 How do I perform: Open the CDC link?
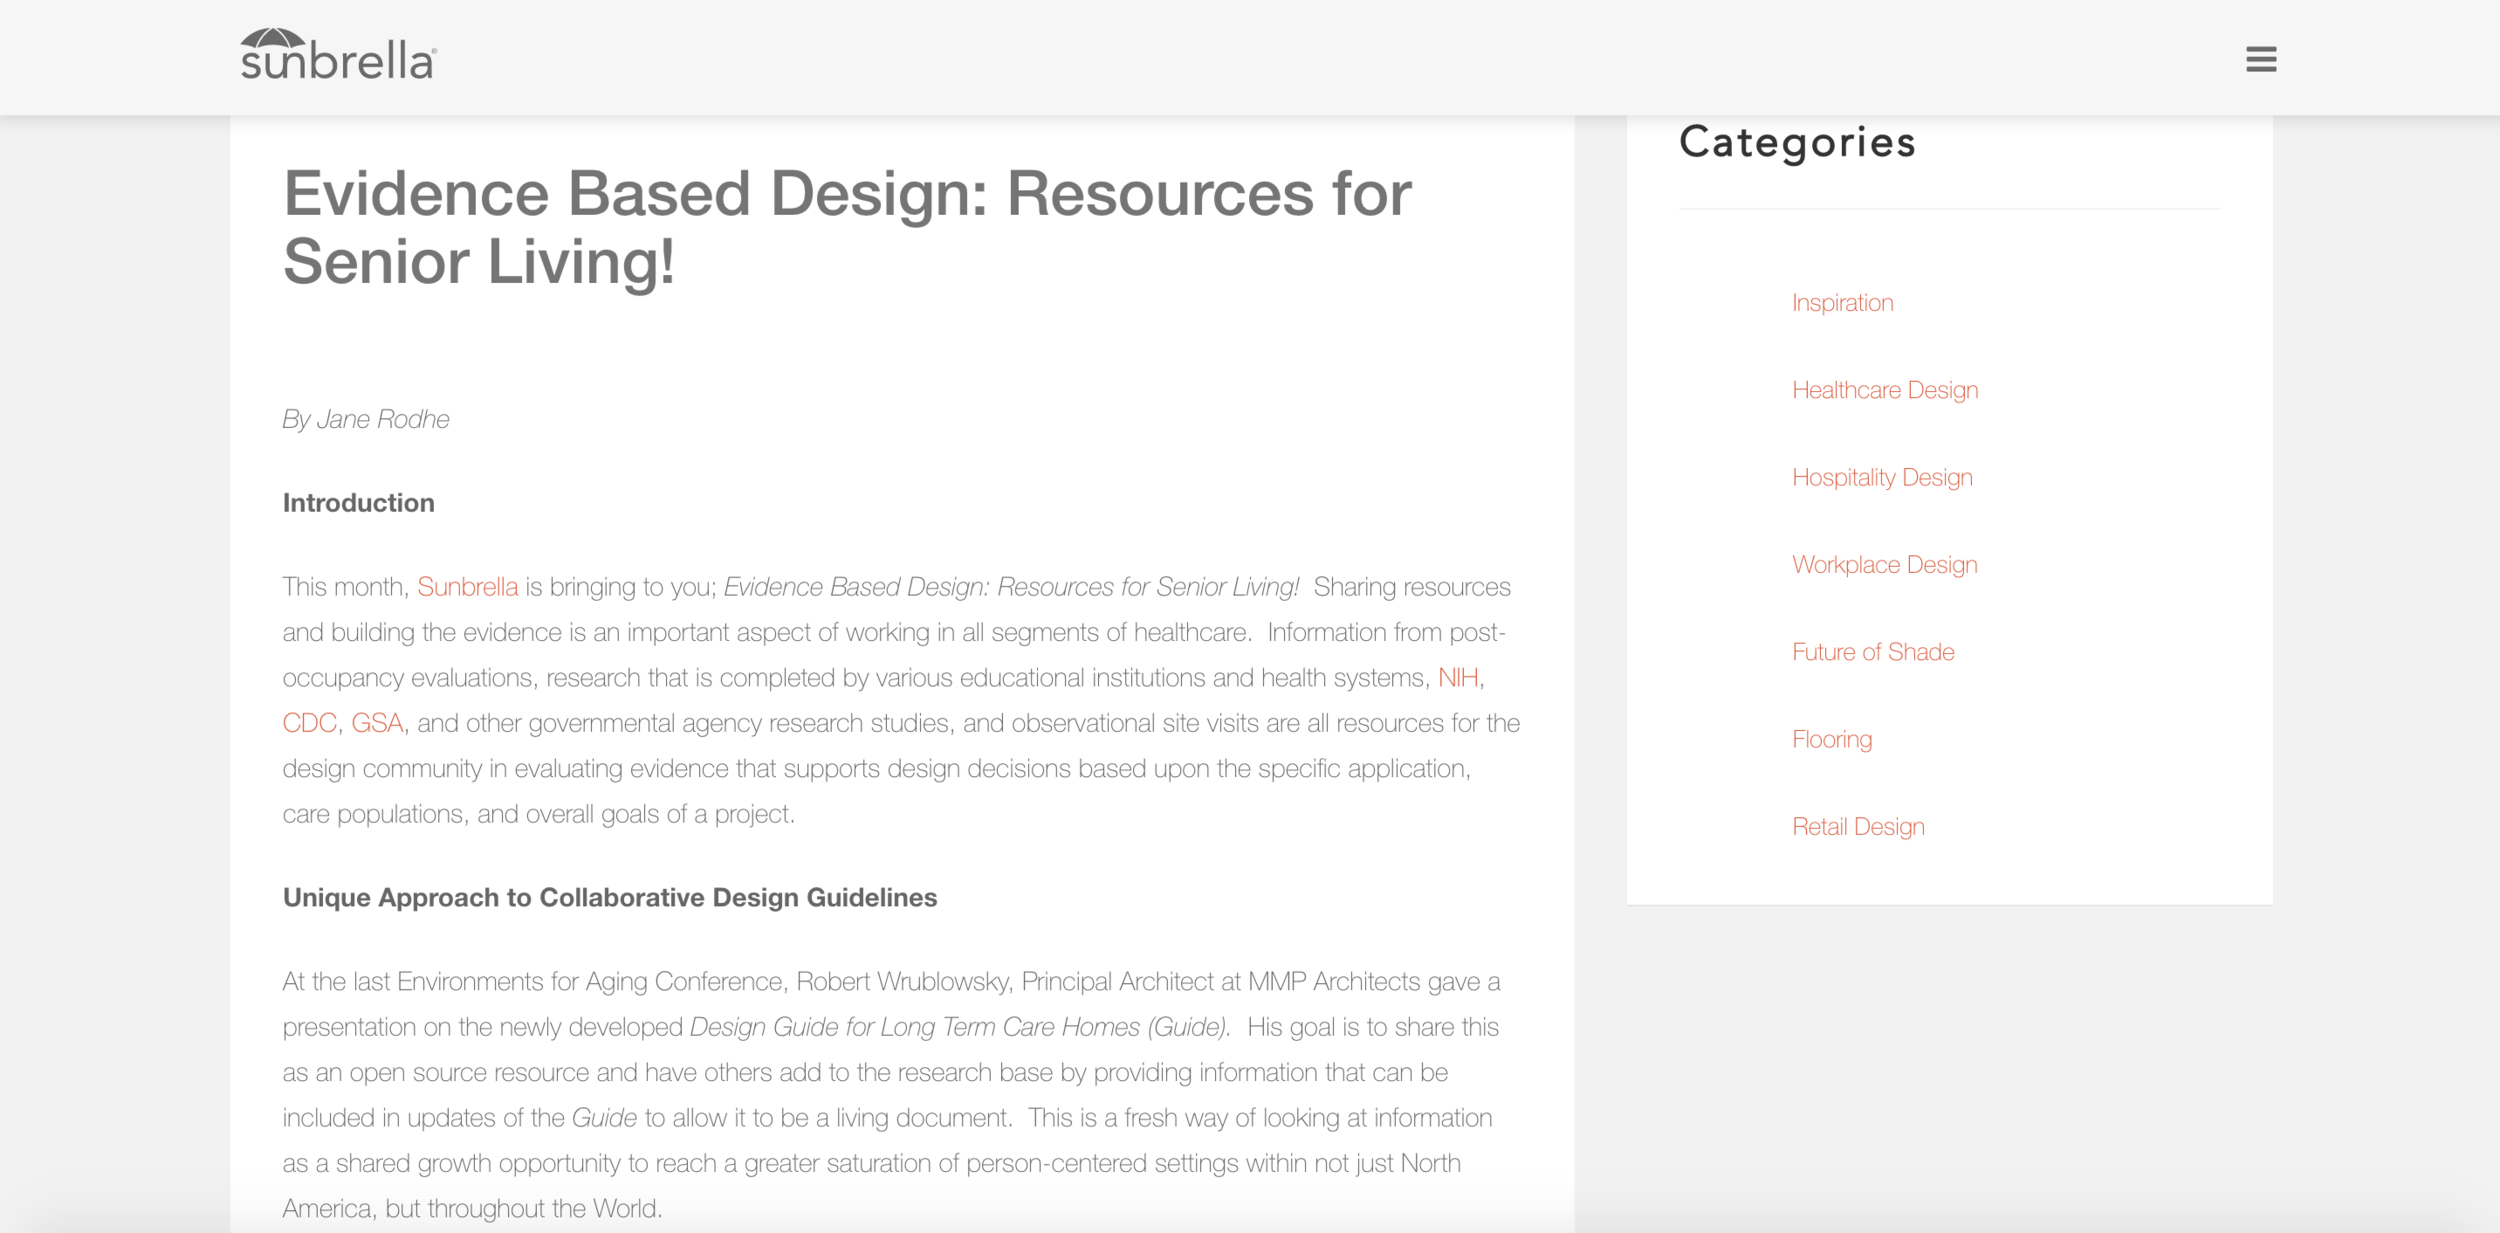309,723
